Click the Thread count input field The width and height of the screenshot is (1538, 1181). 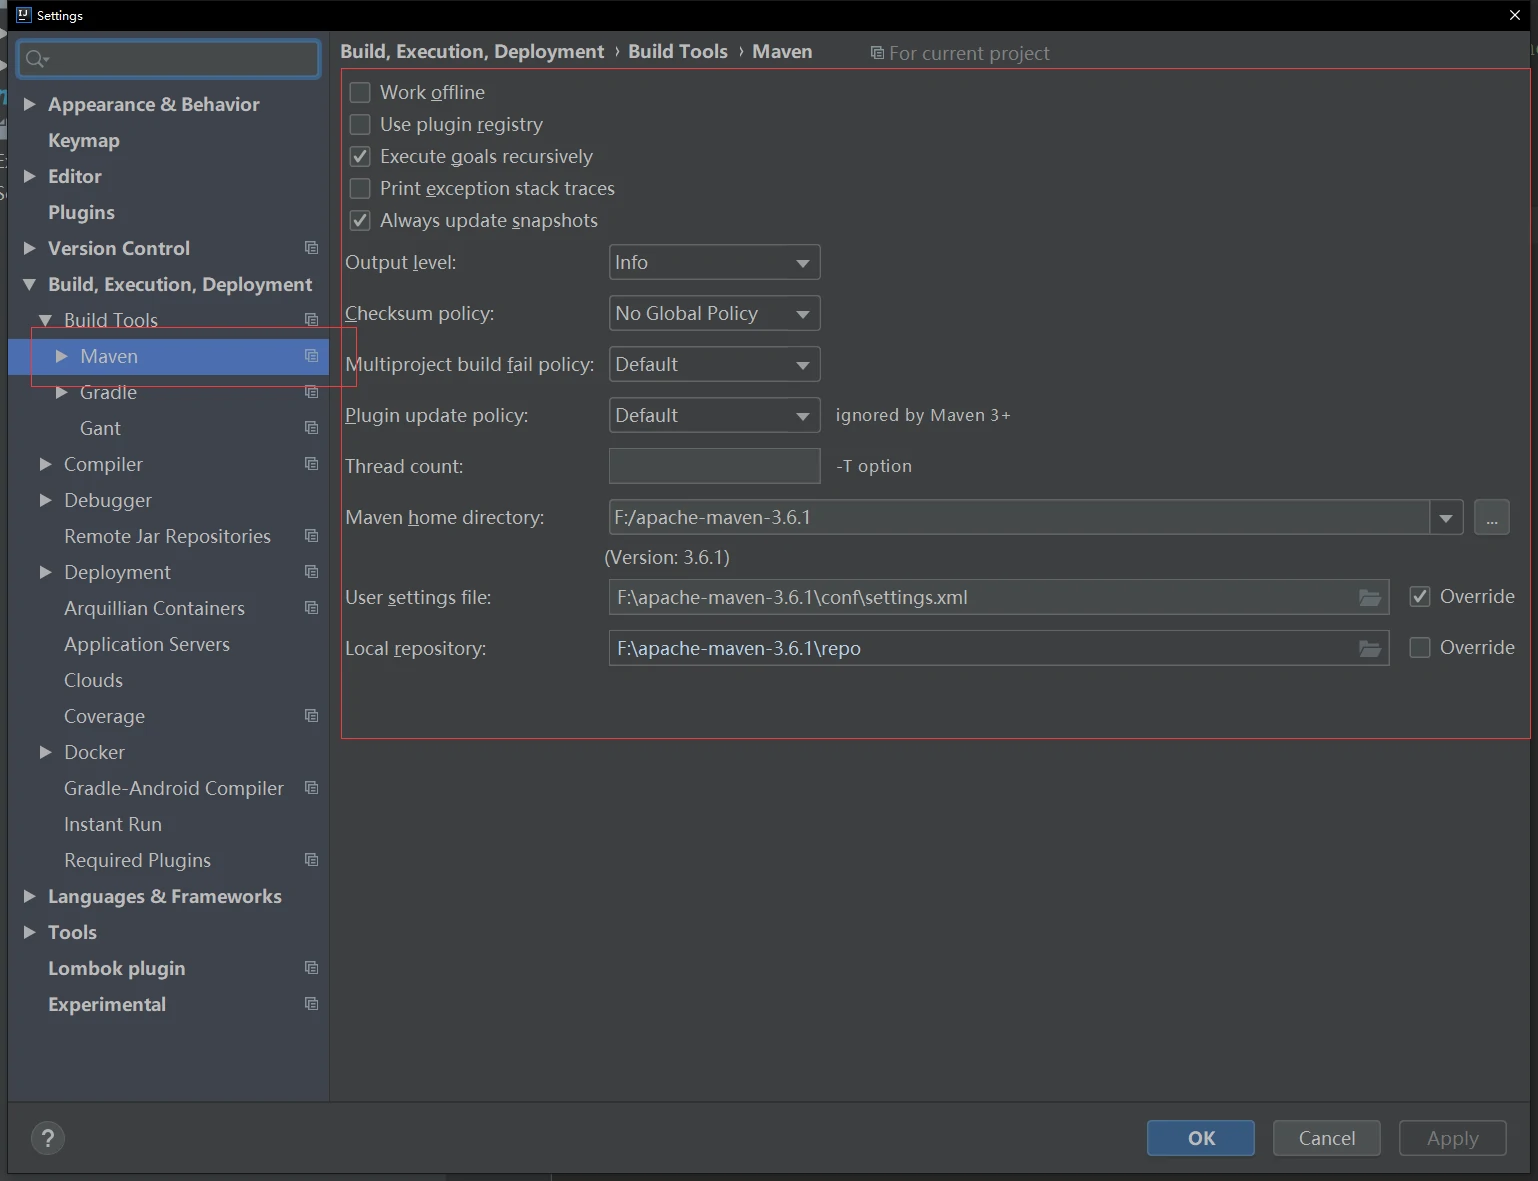pos(714,466)
